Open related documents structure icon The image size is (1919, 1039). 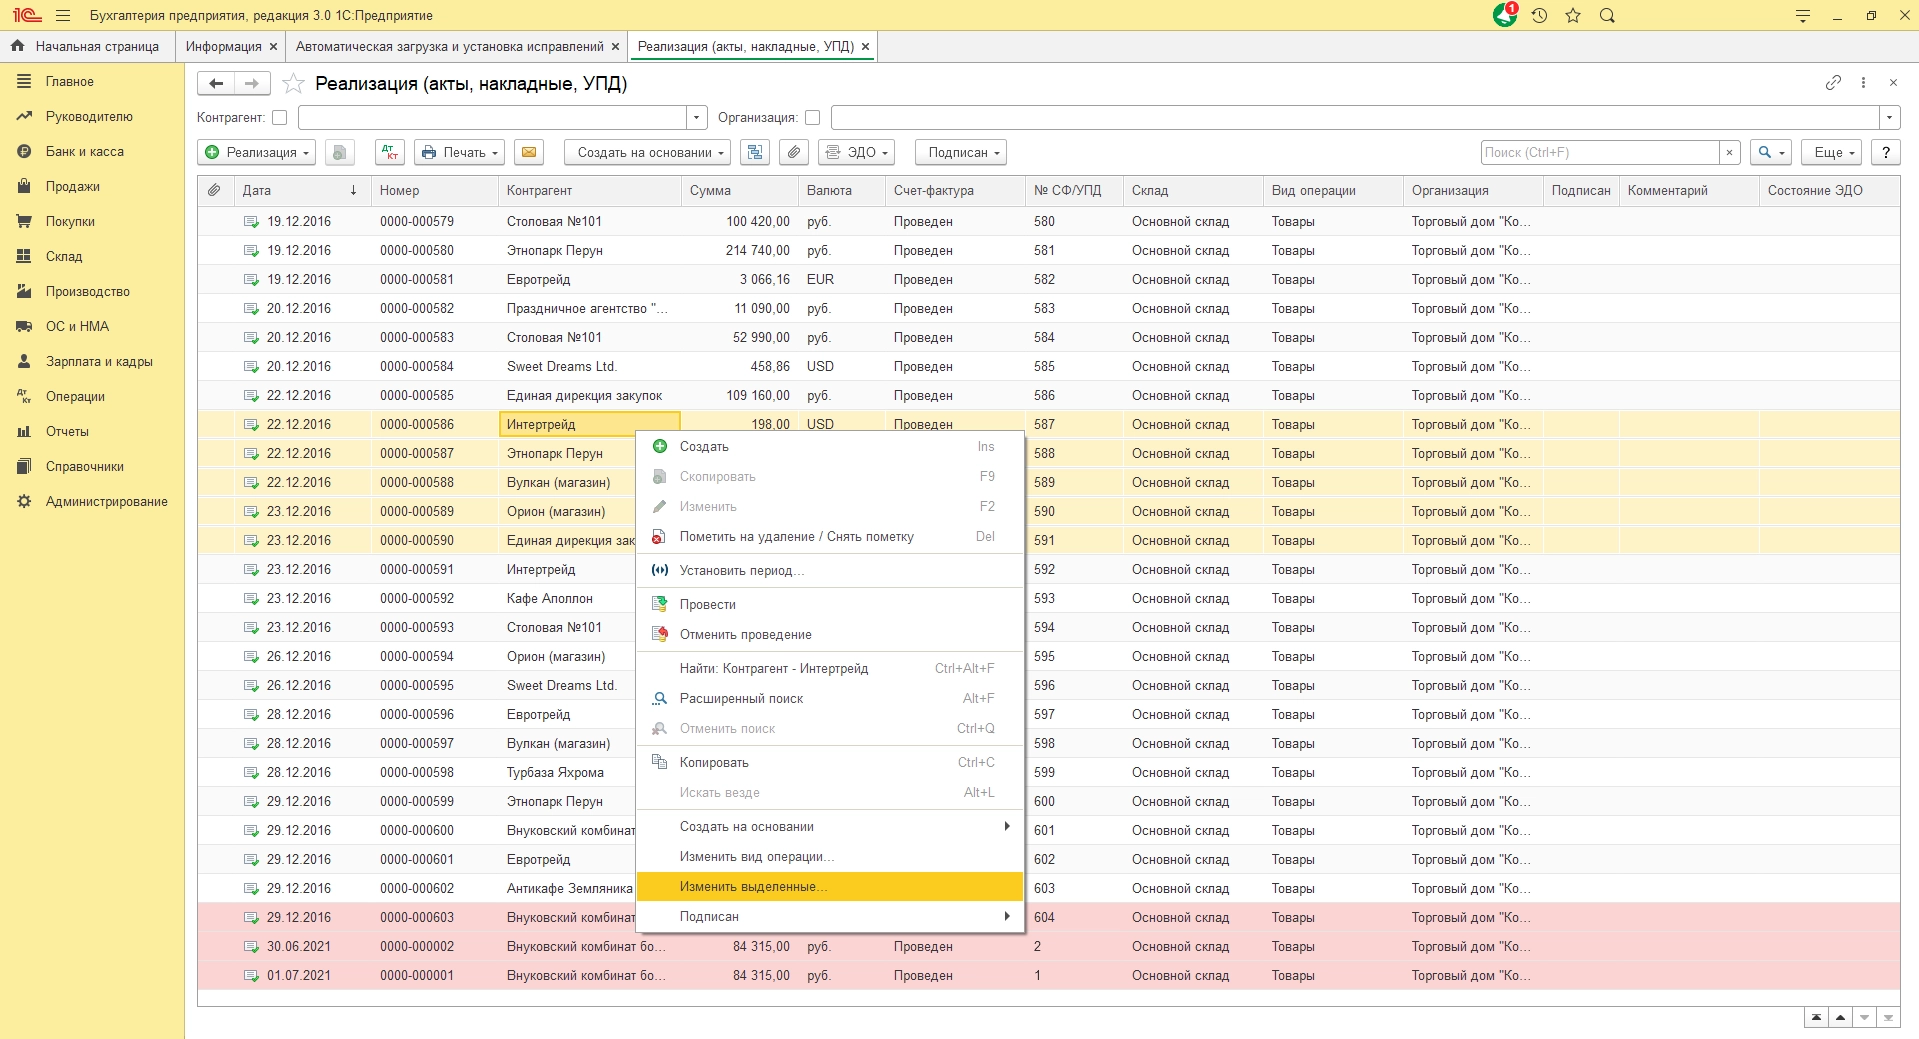click(755, 153)
